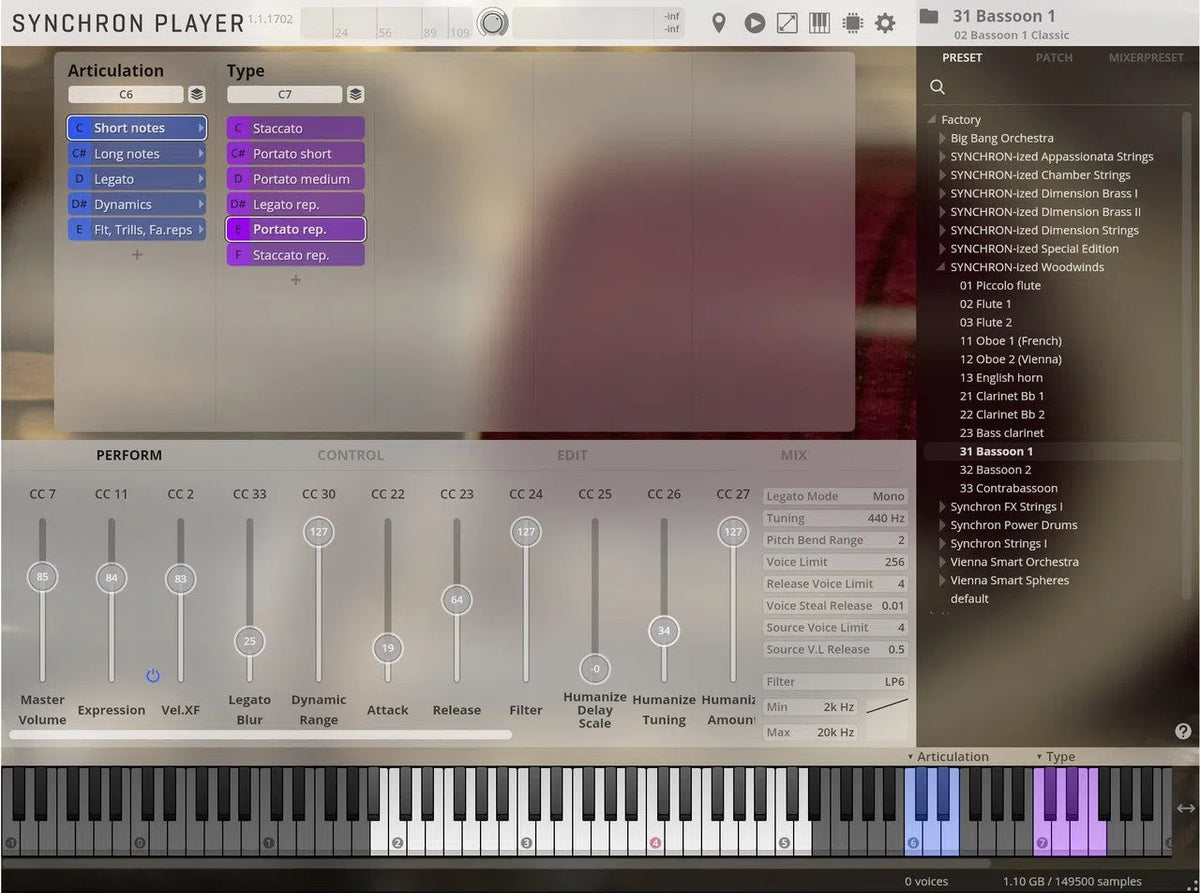Toggle the blue power button under Expression
This screenshot has width=1200, height=893.
pyautogui.click(x=153, y=676)
